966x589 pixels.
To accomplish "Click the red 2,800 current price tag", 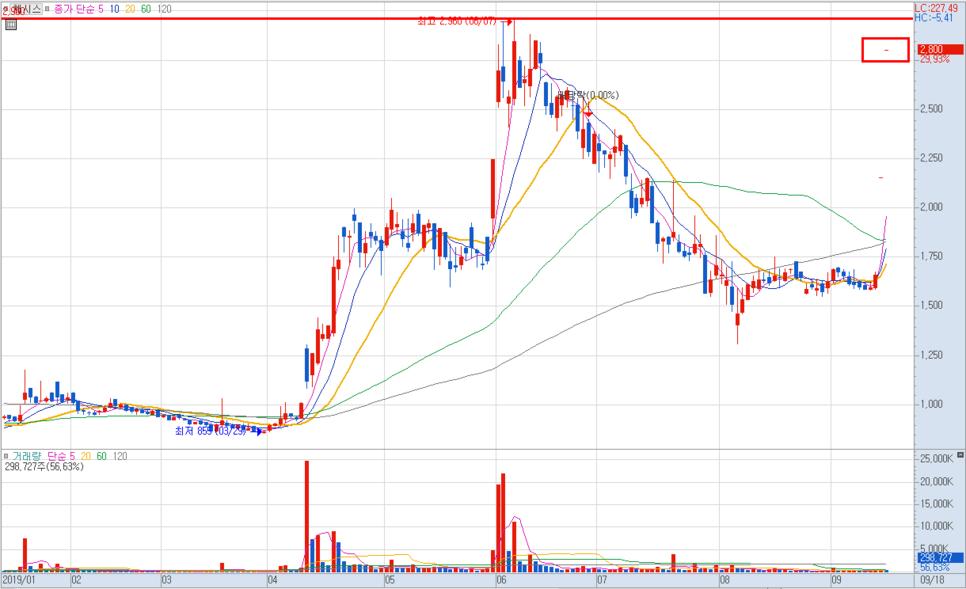I will point(940,49).
